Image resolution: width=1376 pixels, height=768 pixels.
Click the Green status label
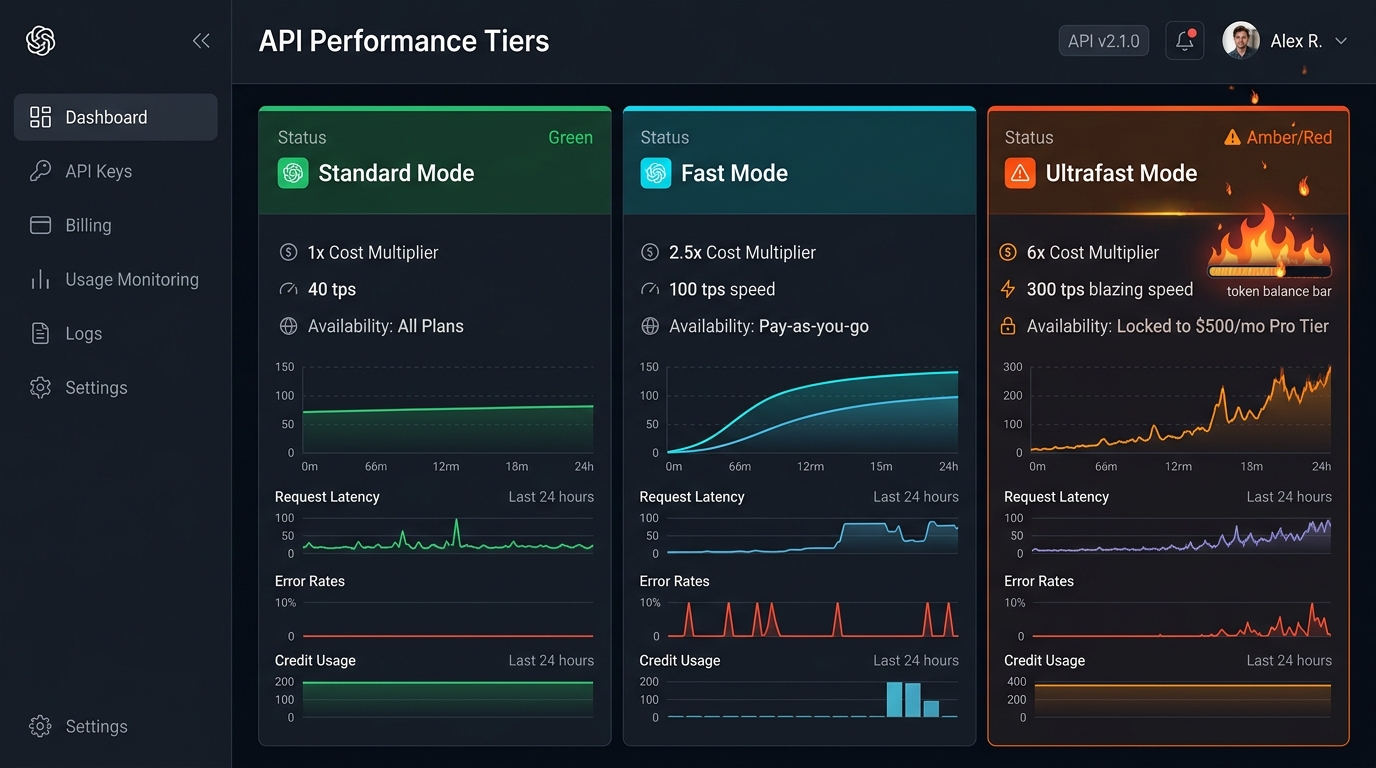coord(570,137)
